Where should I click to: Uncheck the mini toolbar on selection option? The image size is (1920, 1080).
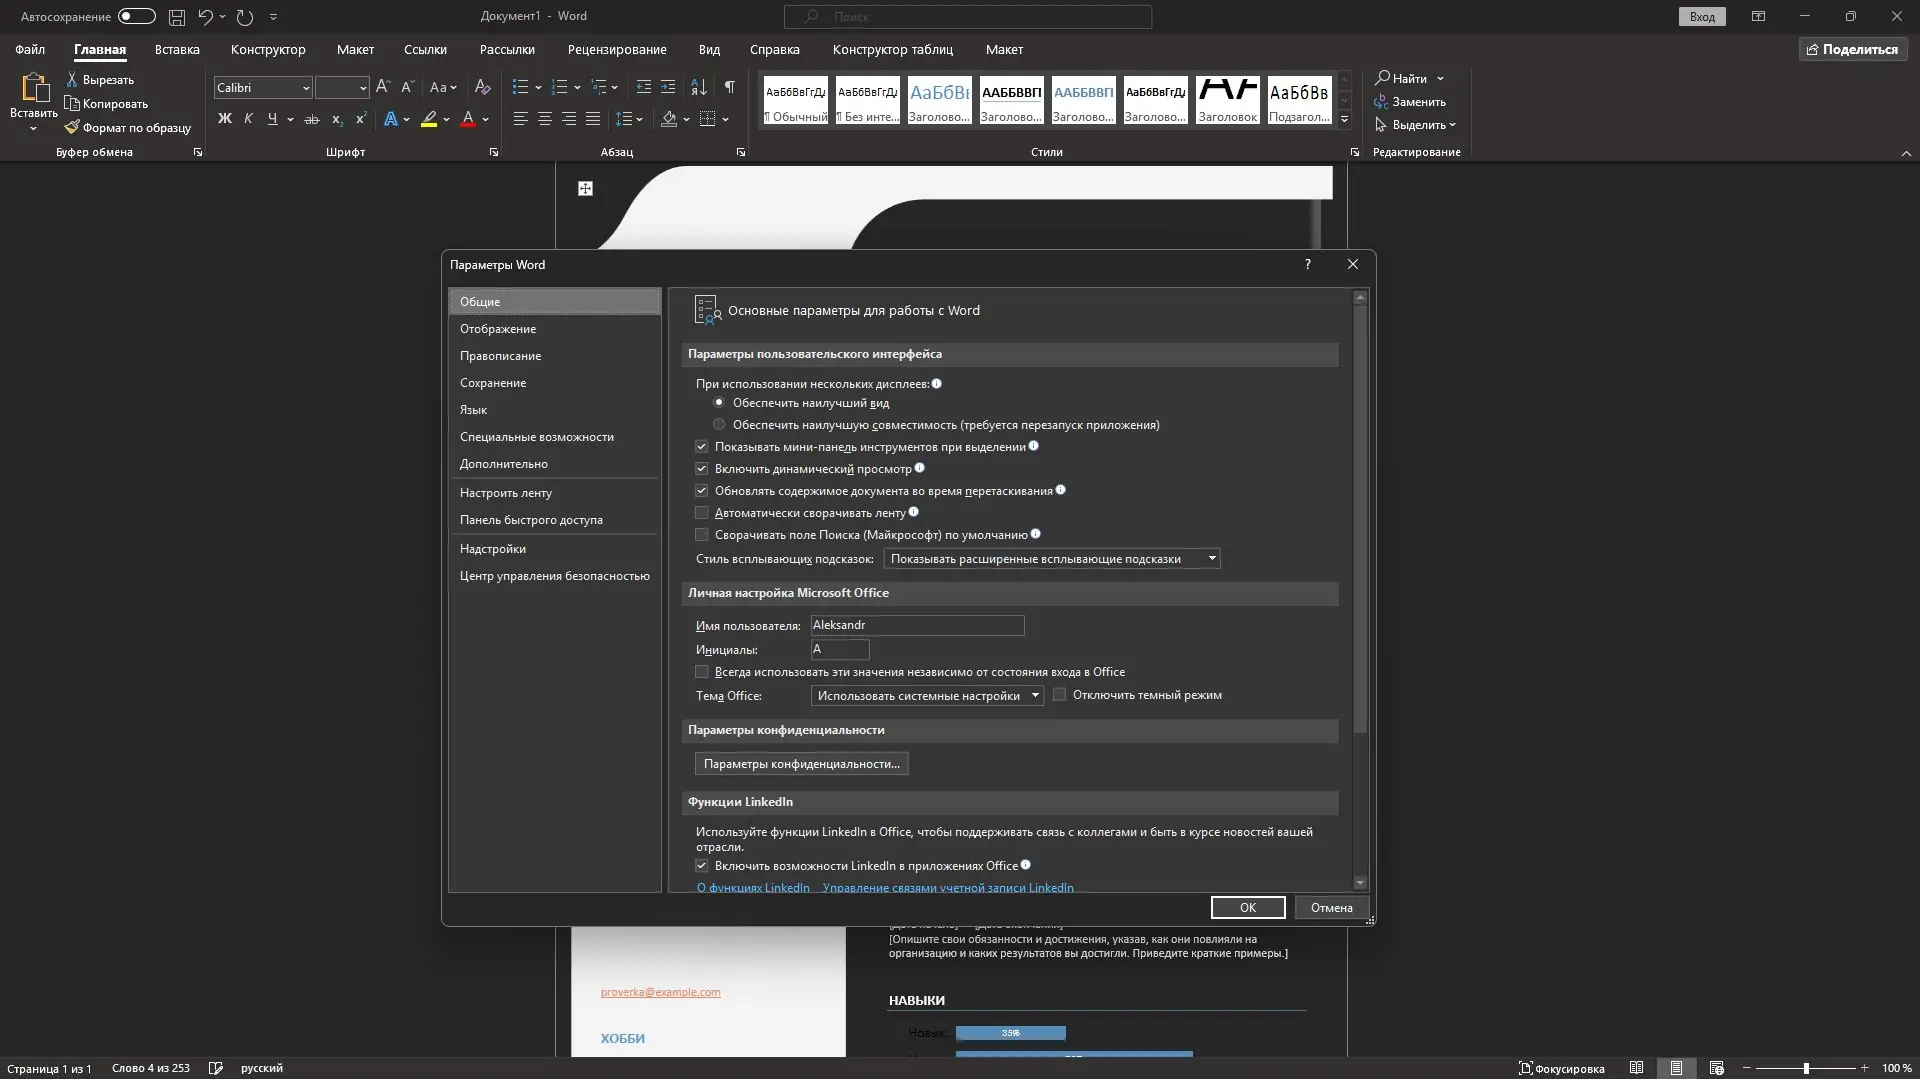[702, 447]
